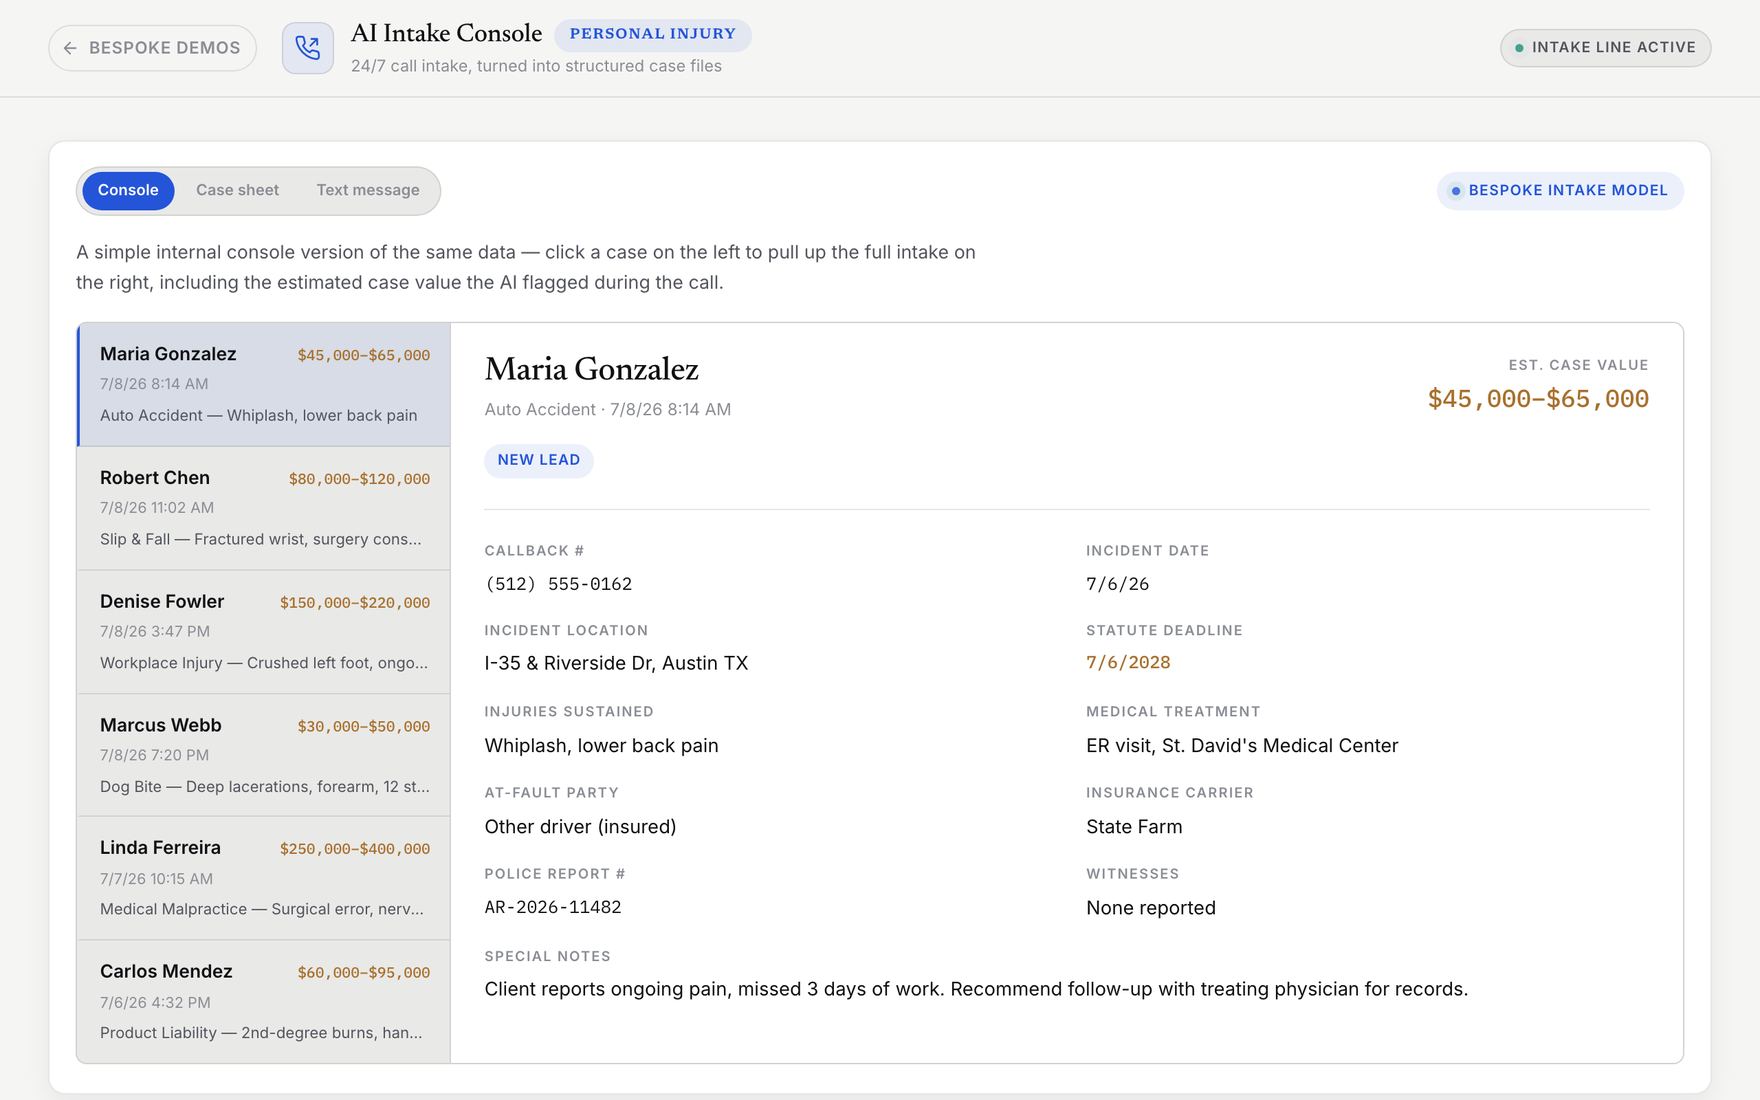The width and height of the screenshot is (1760, 1100).
Task: Click the phone call intake icon
Action: point(308,48)
